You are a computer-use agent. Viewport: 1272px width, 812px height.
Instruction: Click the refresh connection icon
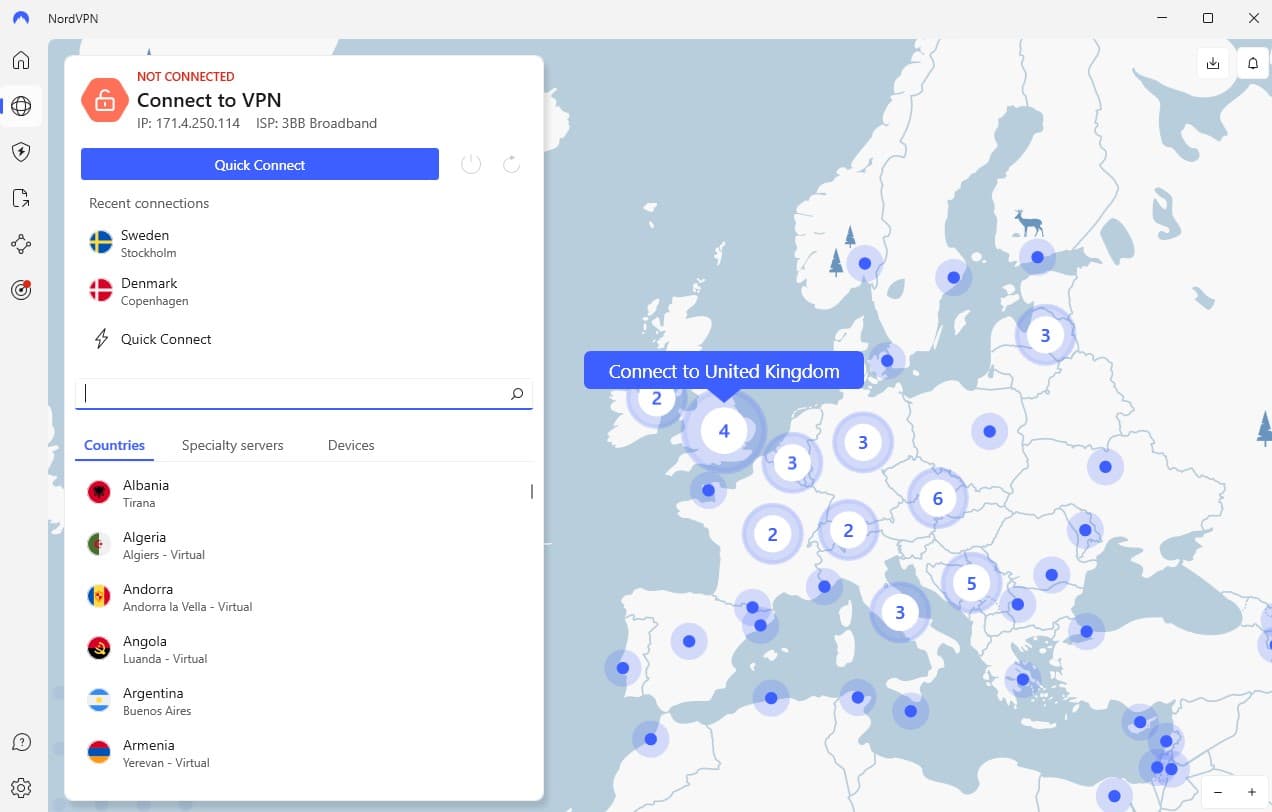tap(511, 164)
